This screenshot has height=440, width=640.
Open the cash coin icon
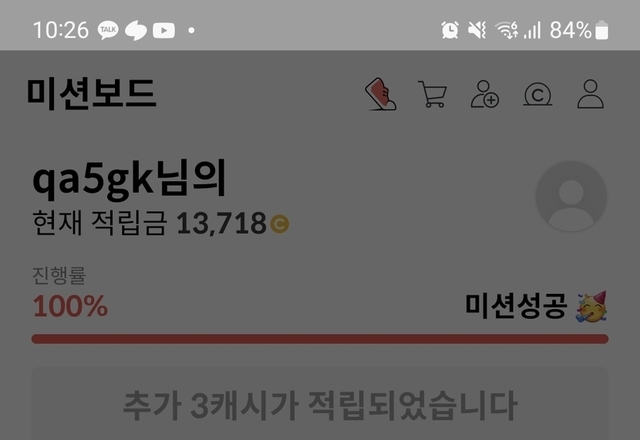pyautogui.click(x=538, y=94)
